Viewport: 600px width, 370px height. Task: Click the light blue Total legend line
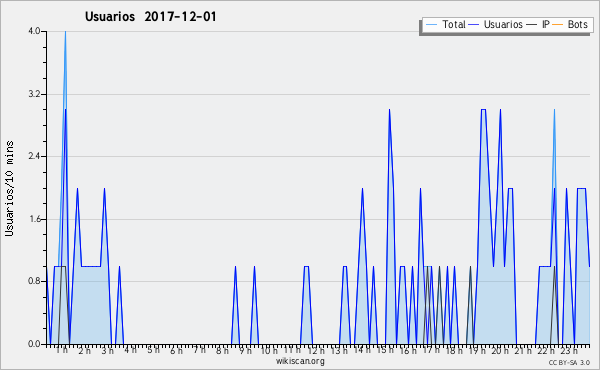coord(431,25)
